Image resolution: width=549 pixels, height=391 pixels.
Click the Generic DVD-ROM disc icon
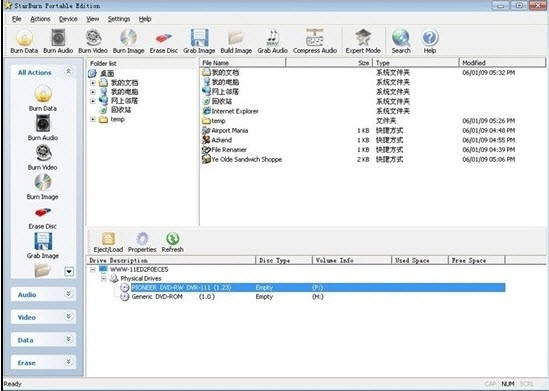[x=124, y=296]
